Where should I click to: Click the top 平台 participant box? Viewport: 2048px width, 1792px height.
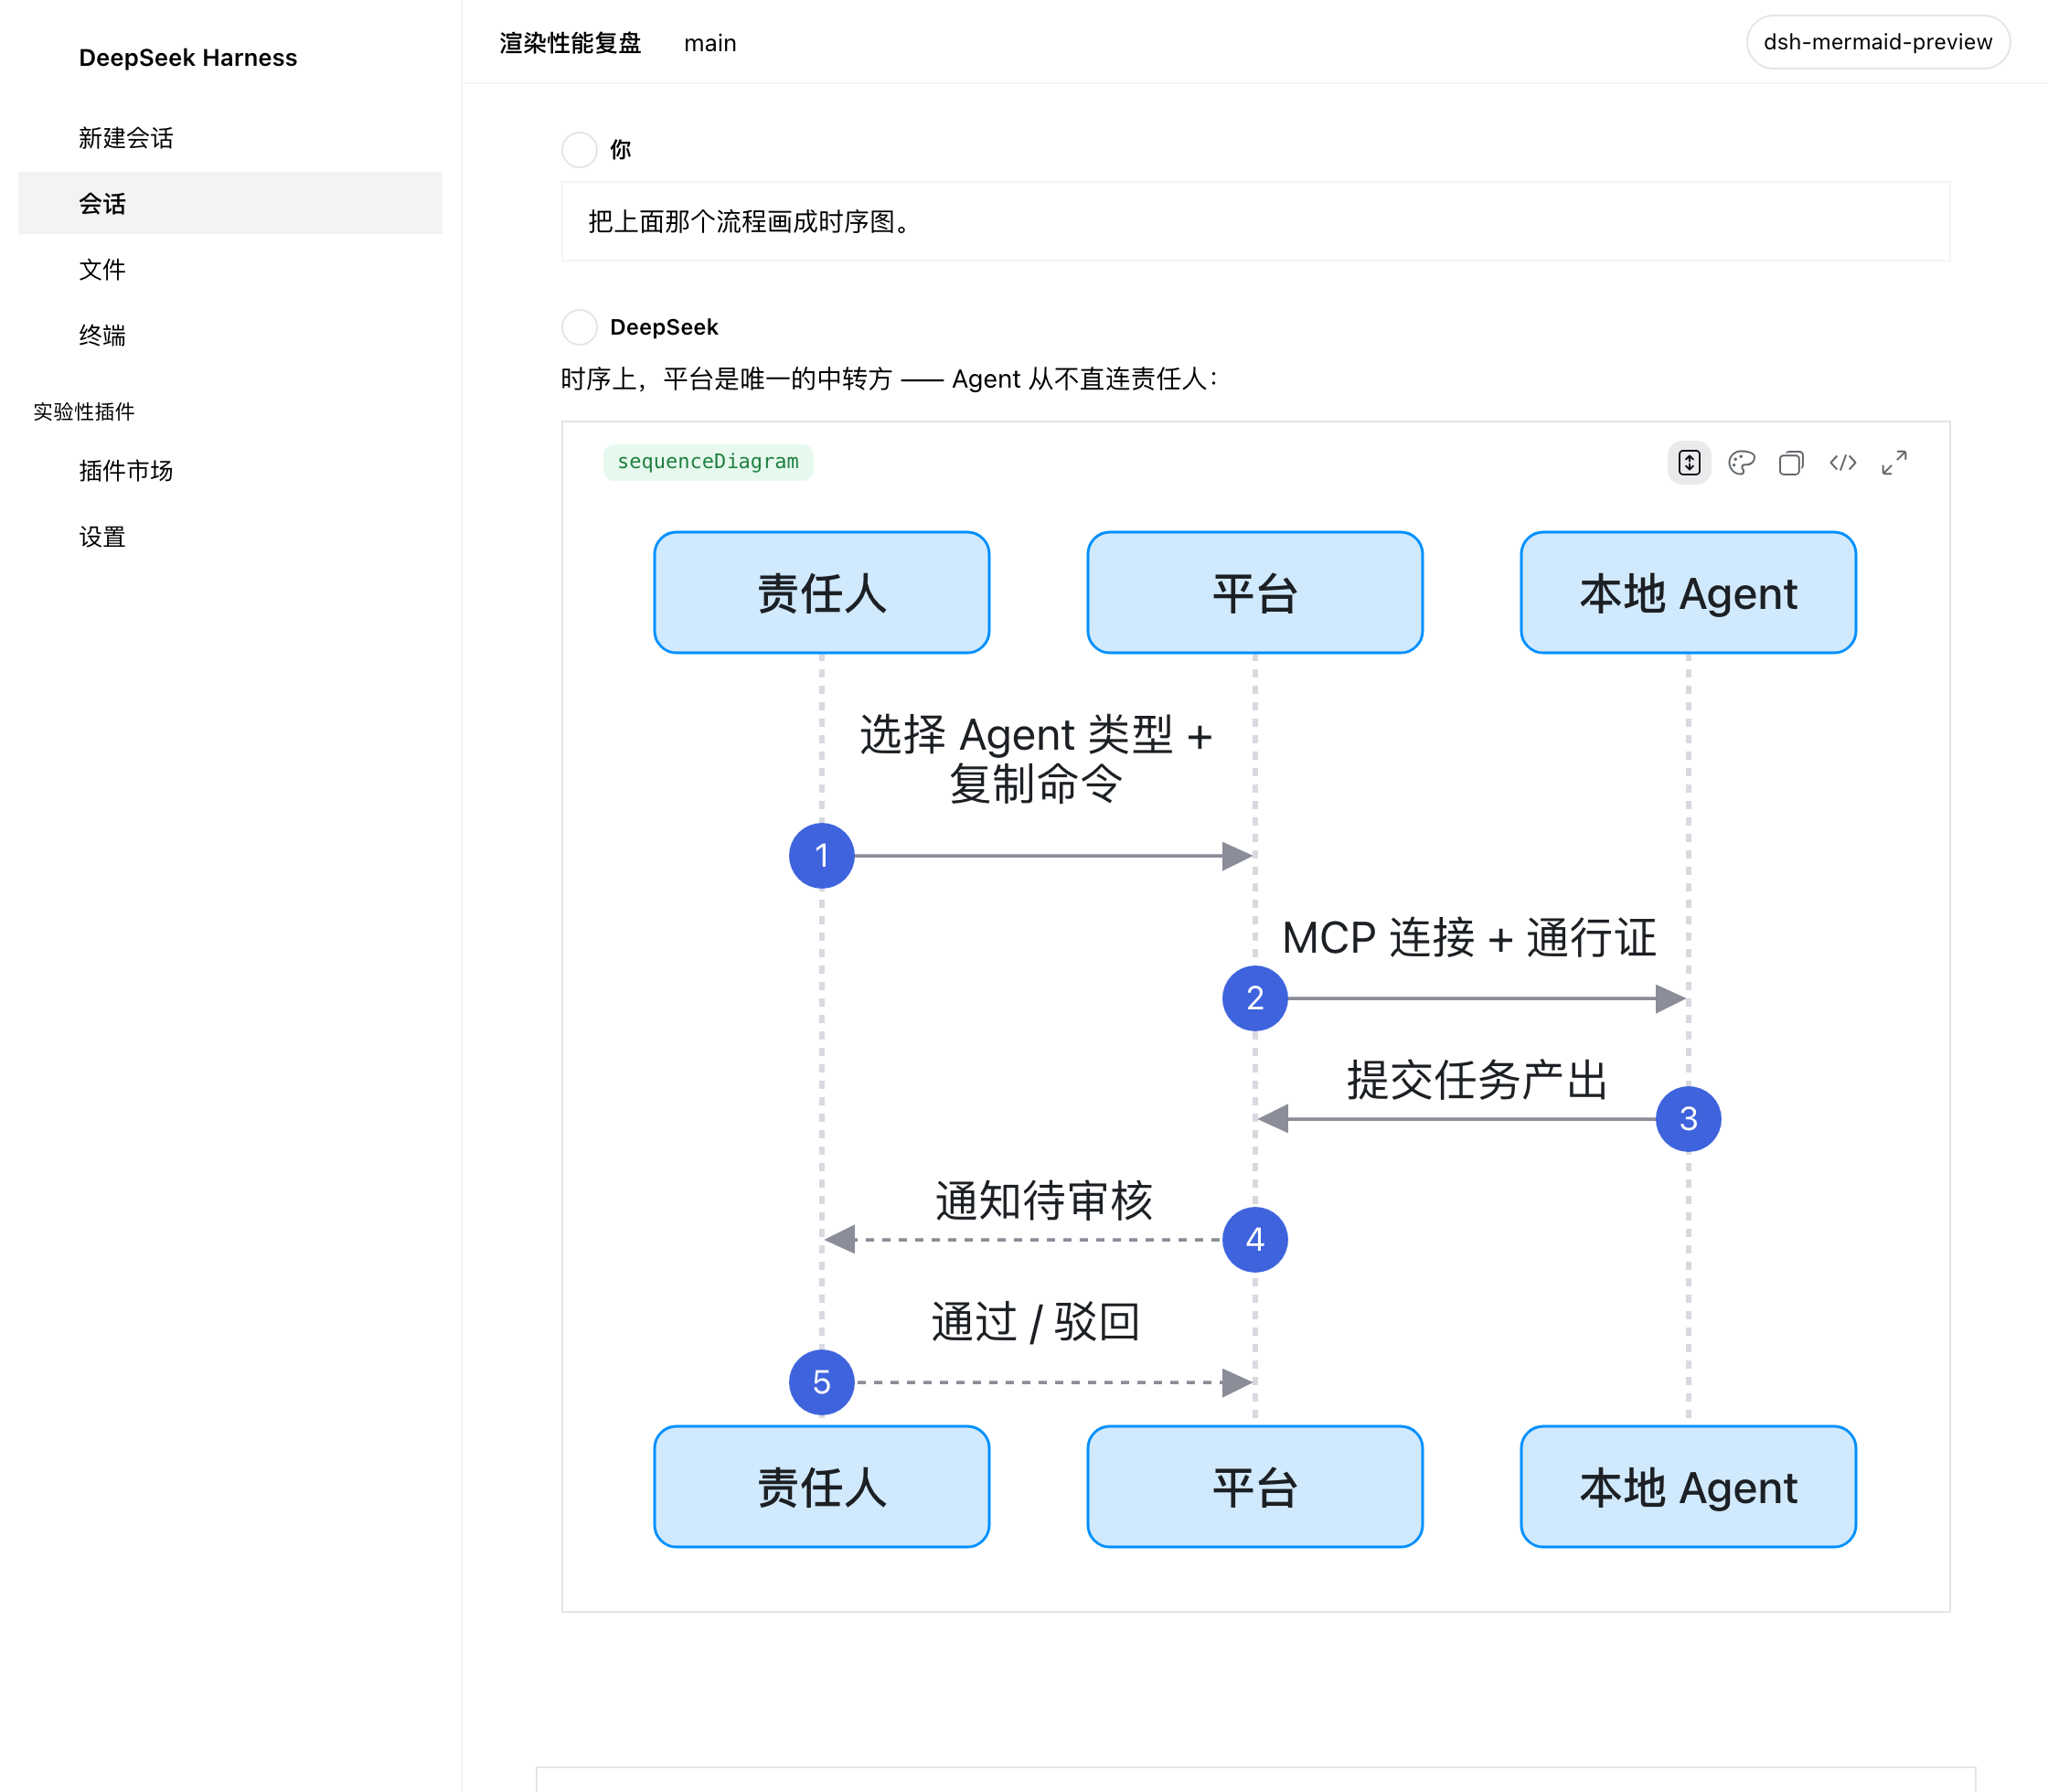click(x=1255, y=593)
